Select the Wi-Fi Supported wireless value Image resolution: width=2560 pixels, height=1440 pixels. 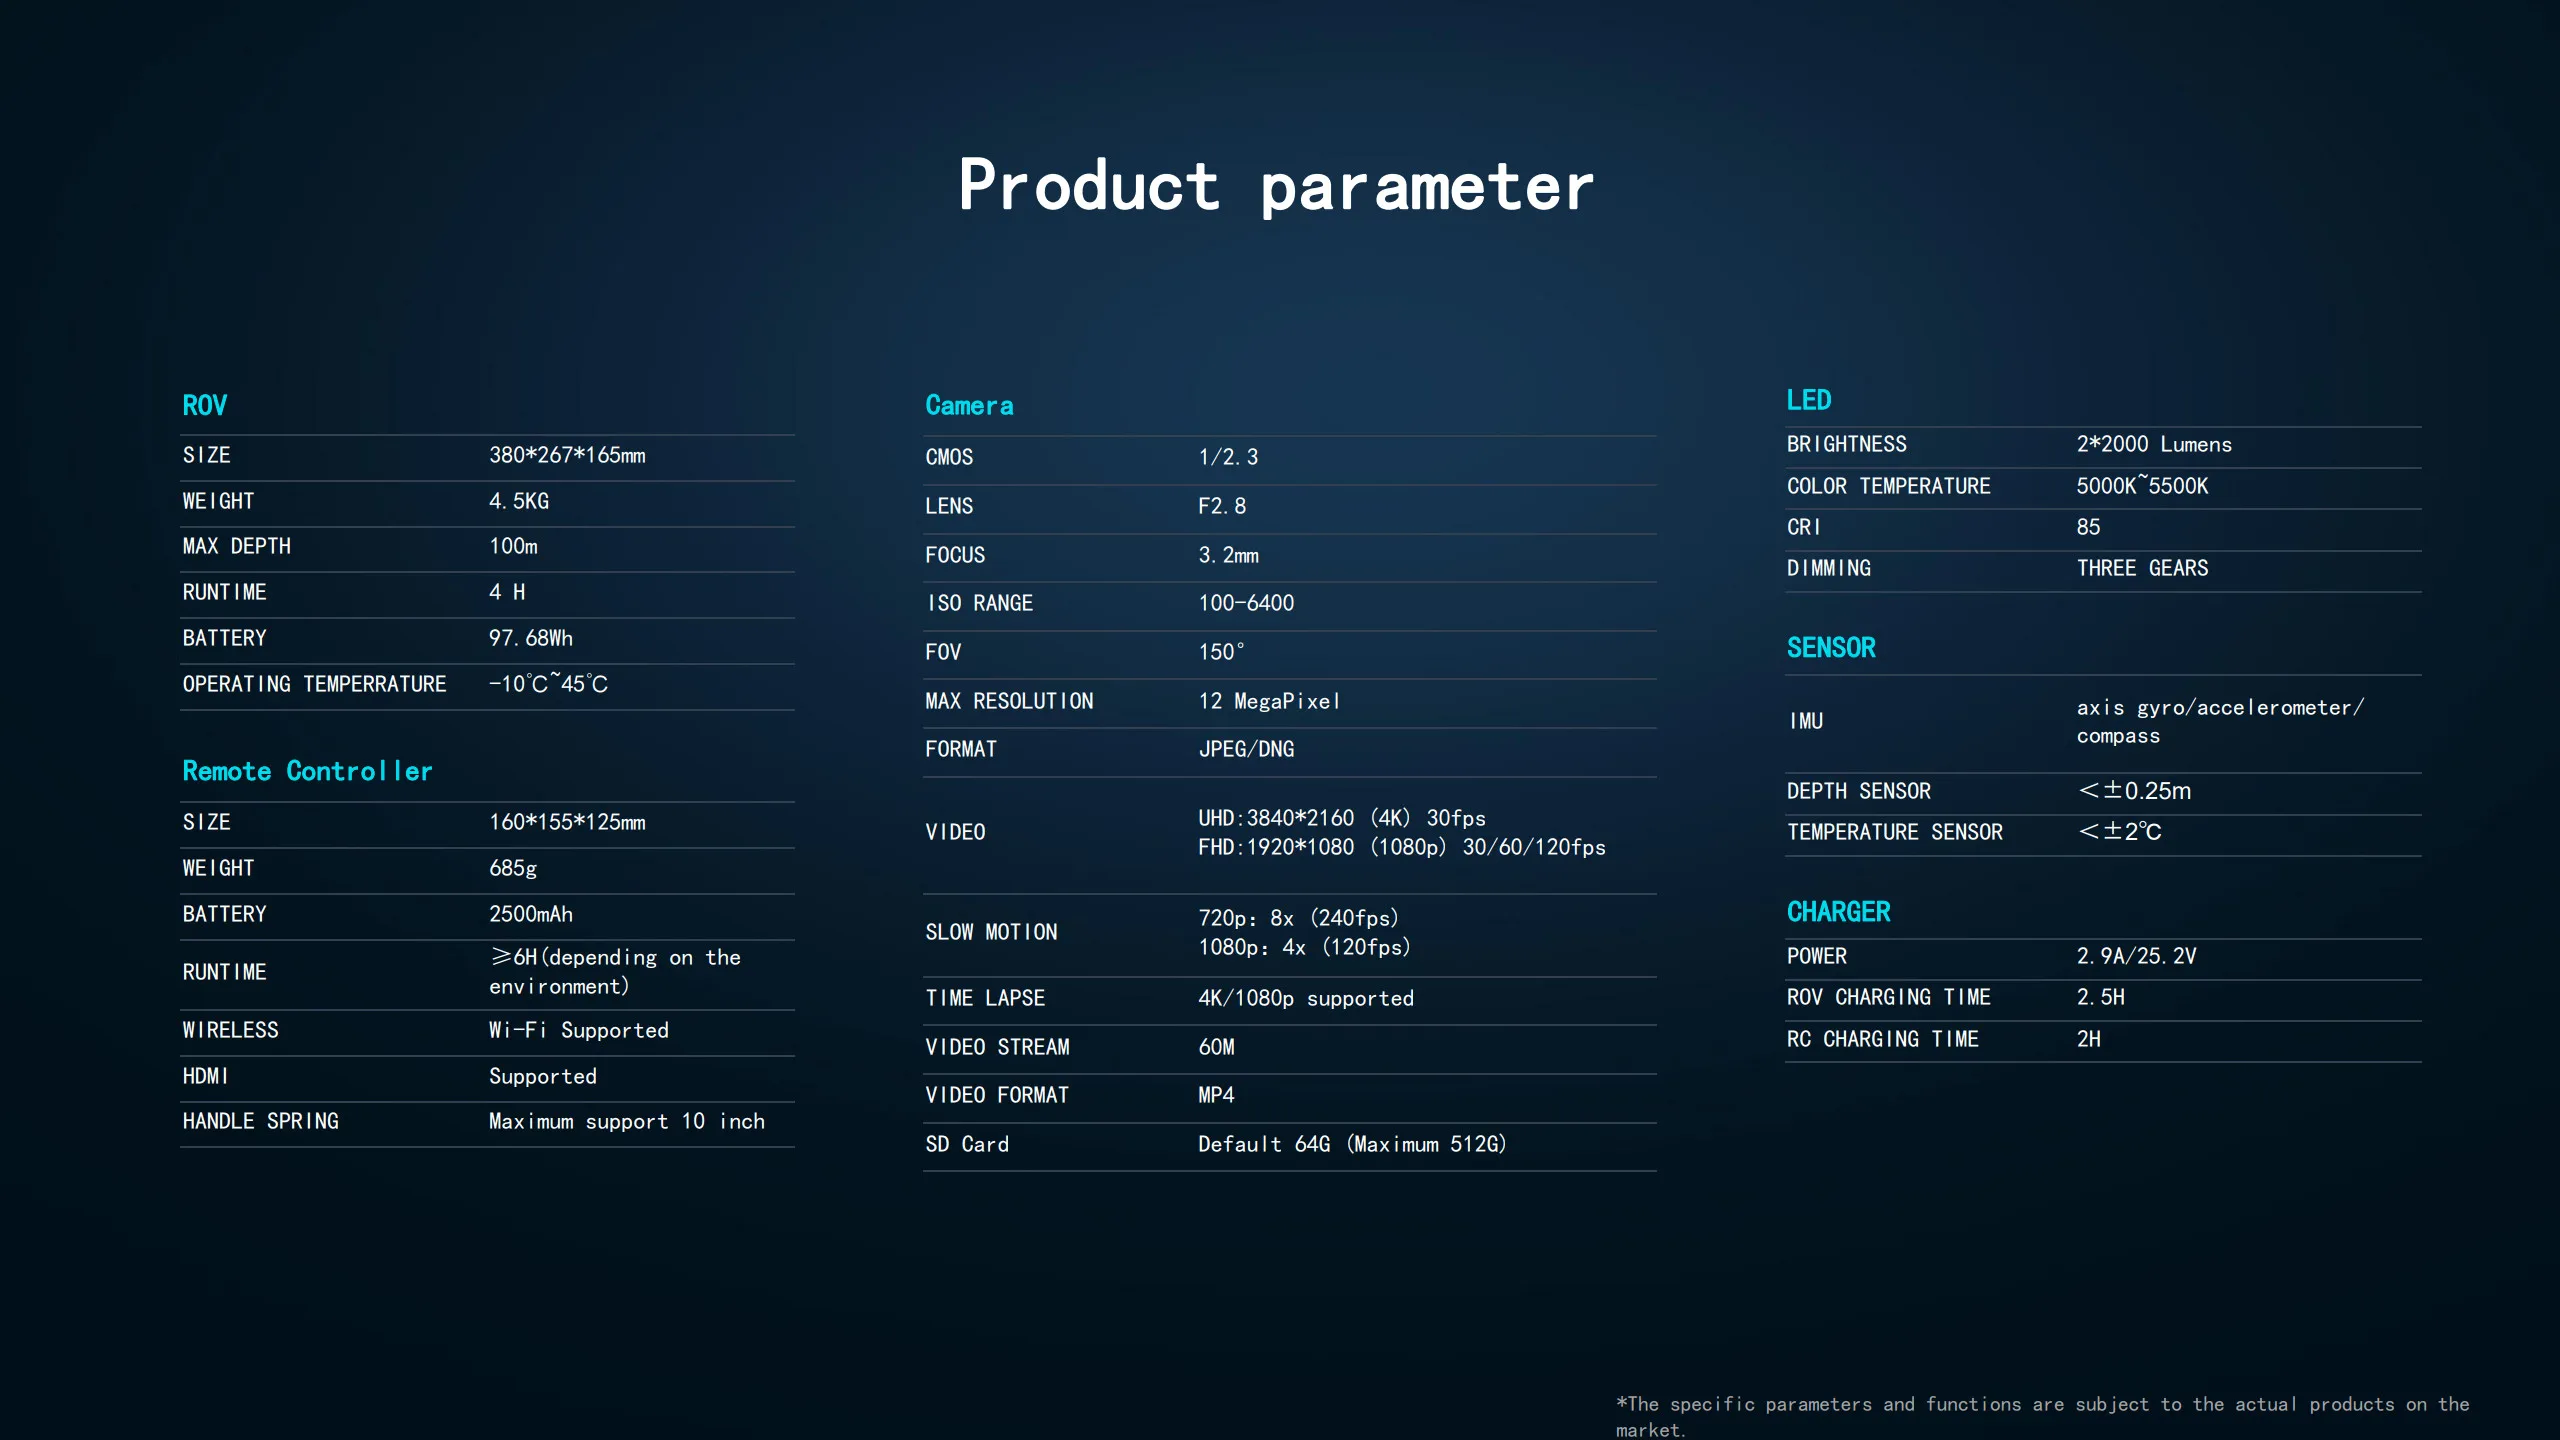tap(578, 1030)
